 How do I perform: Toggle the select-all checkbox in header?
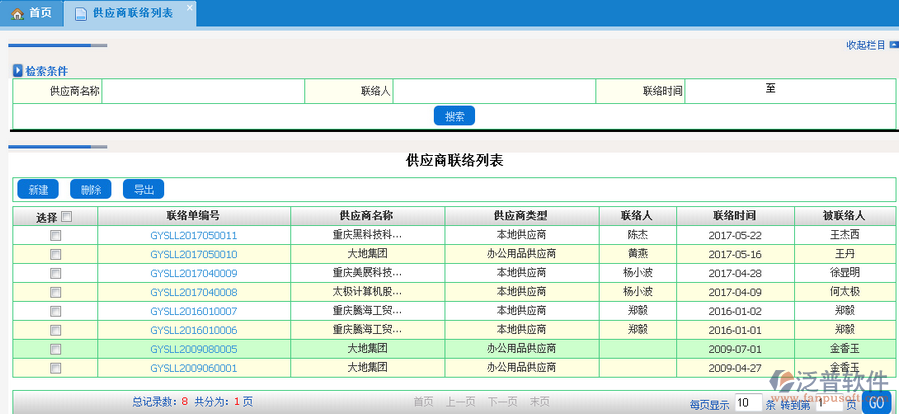coord(67,216)
